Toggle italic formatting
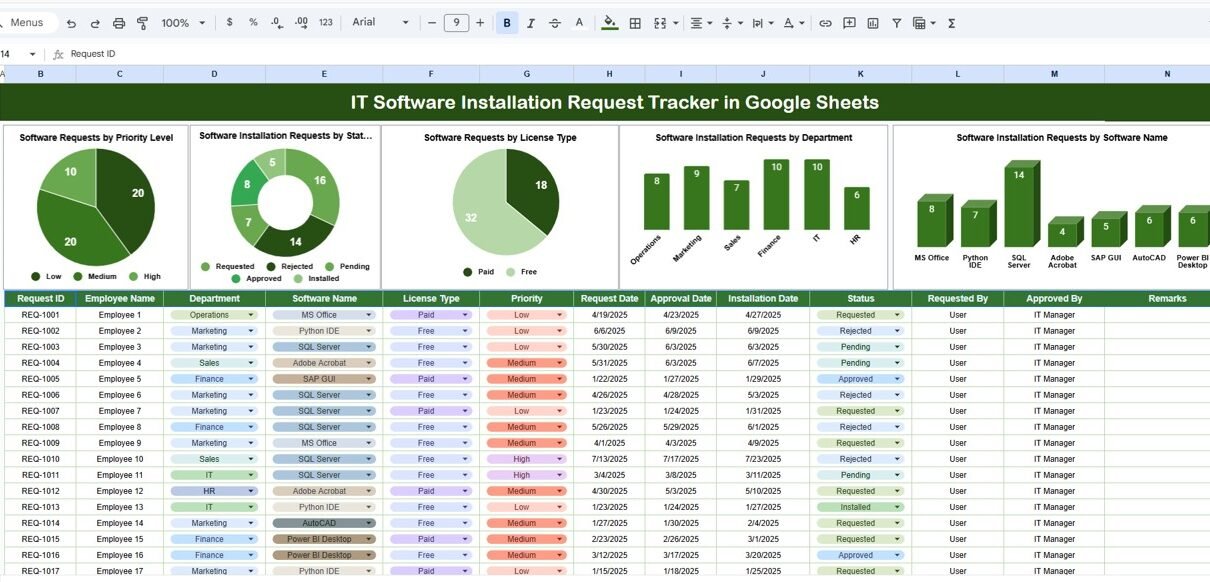 pyautogui.click(x=531, y=23)
